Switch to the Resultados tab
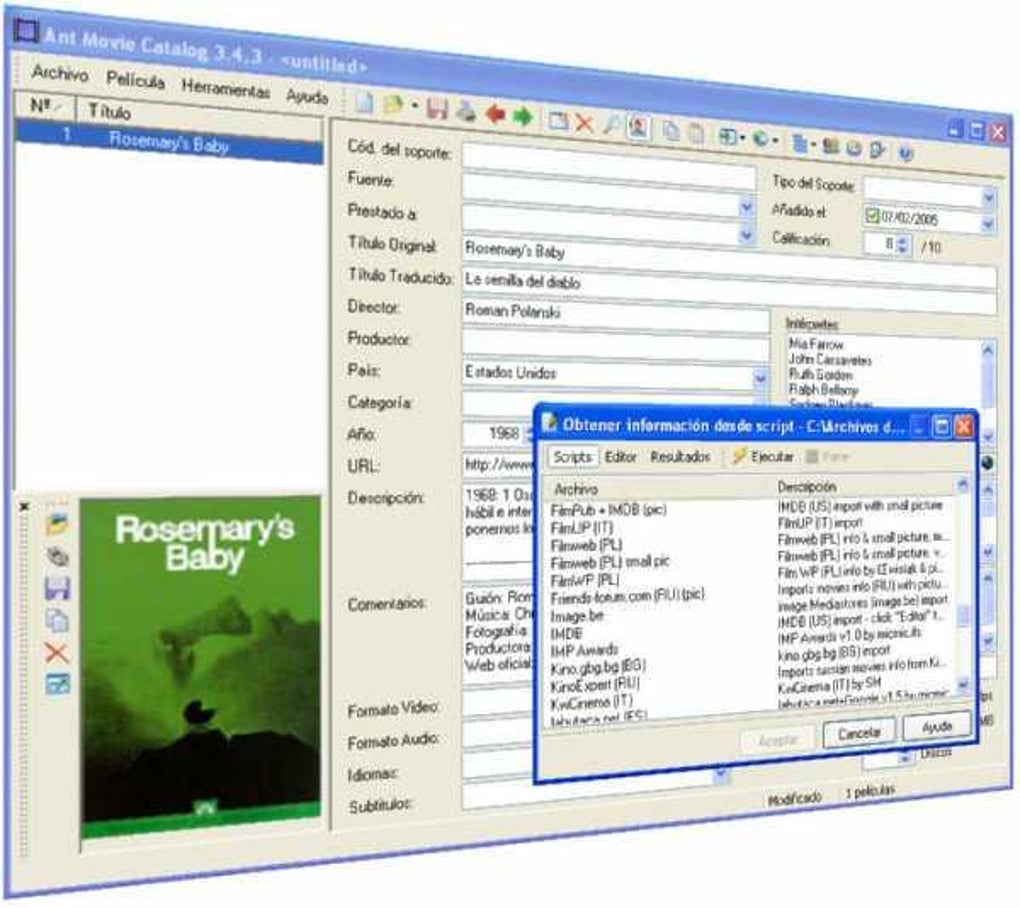Viewport: 1020px width, 908px height. (680, 457)
